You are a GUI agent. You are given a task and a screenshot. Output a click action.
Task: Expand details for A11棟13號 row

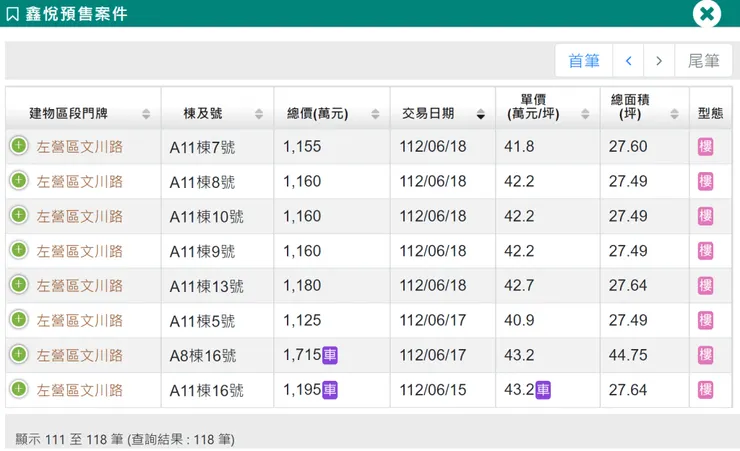tap(19, 285)
